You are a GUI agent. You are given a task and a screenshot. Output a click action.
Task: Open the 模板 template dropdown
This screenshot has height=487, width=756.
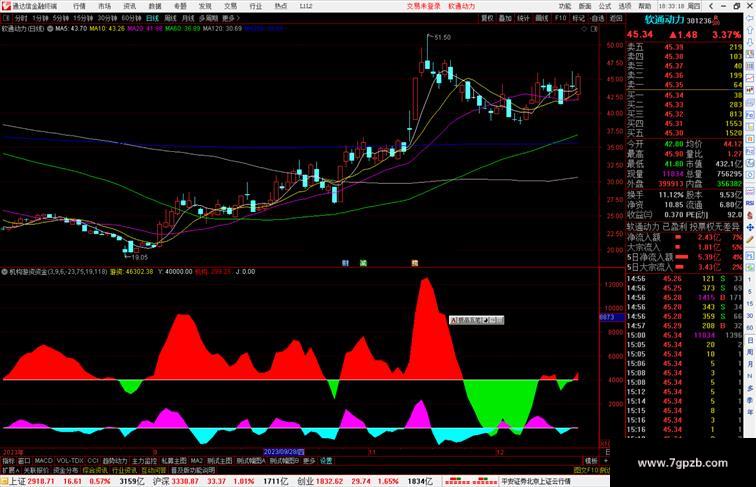[591, 461]
